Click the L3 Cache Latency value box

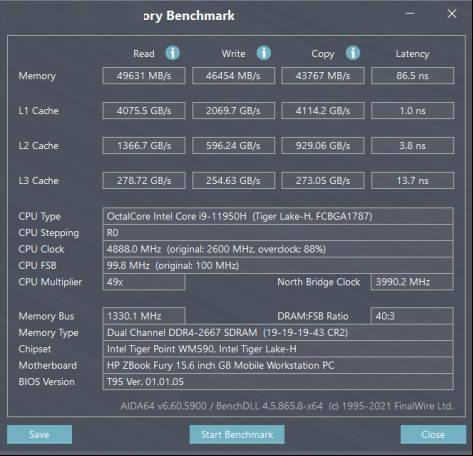[412, 181]
